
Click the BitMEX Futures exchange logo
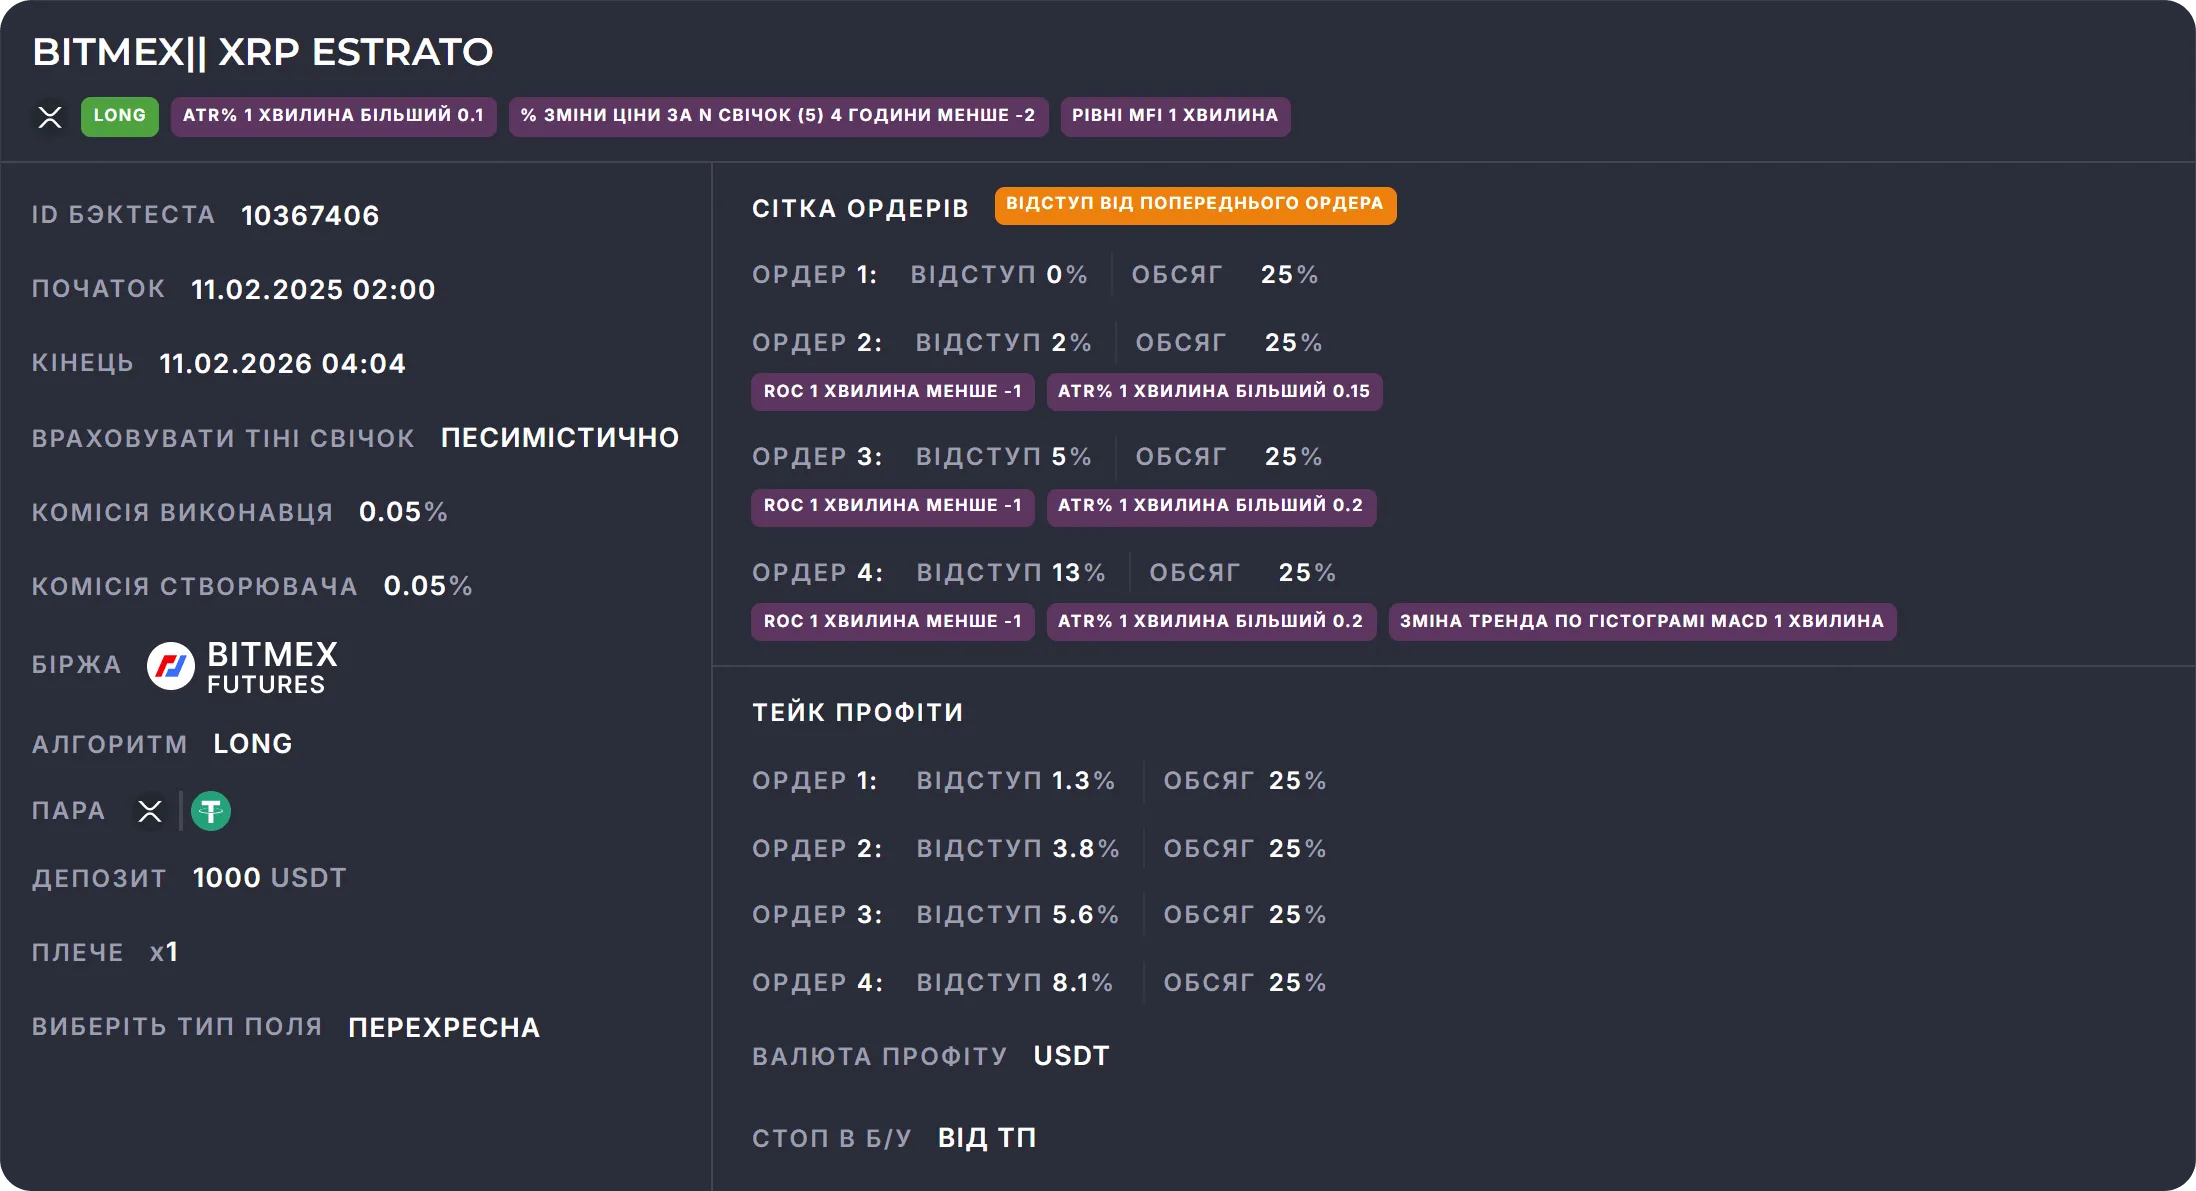point(172,667)
